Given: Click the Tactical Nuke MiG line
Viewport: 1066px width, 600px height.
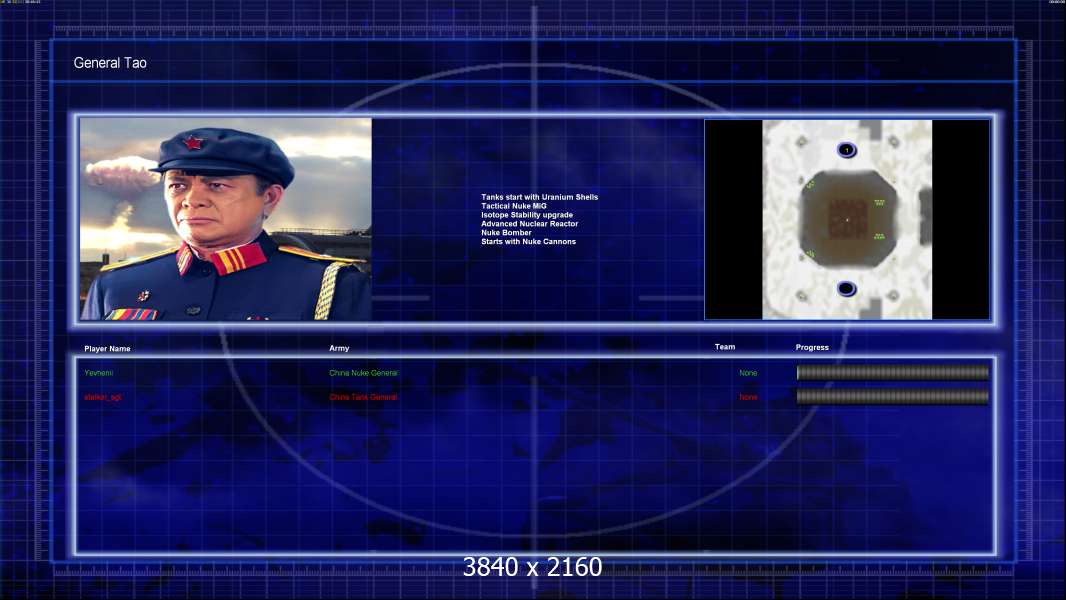Looking at the screenshot, I should coord(514,206).
